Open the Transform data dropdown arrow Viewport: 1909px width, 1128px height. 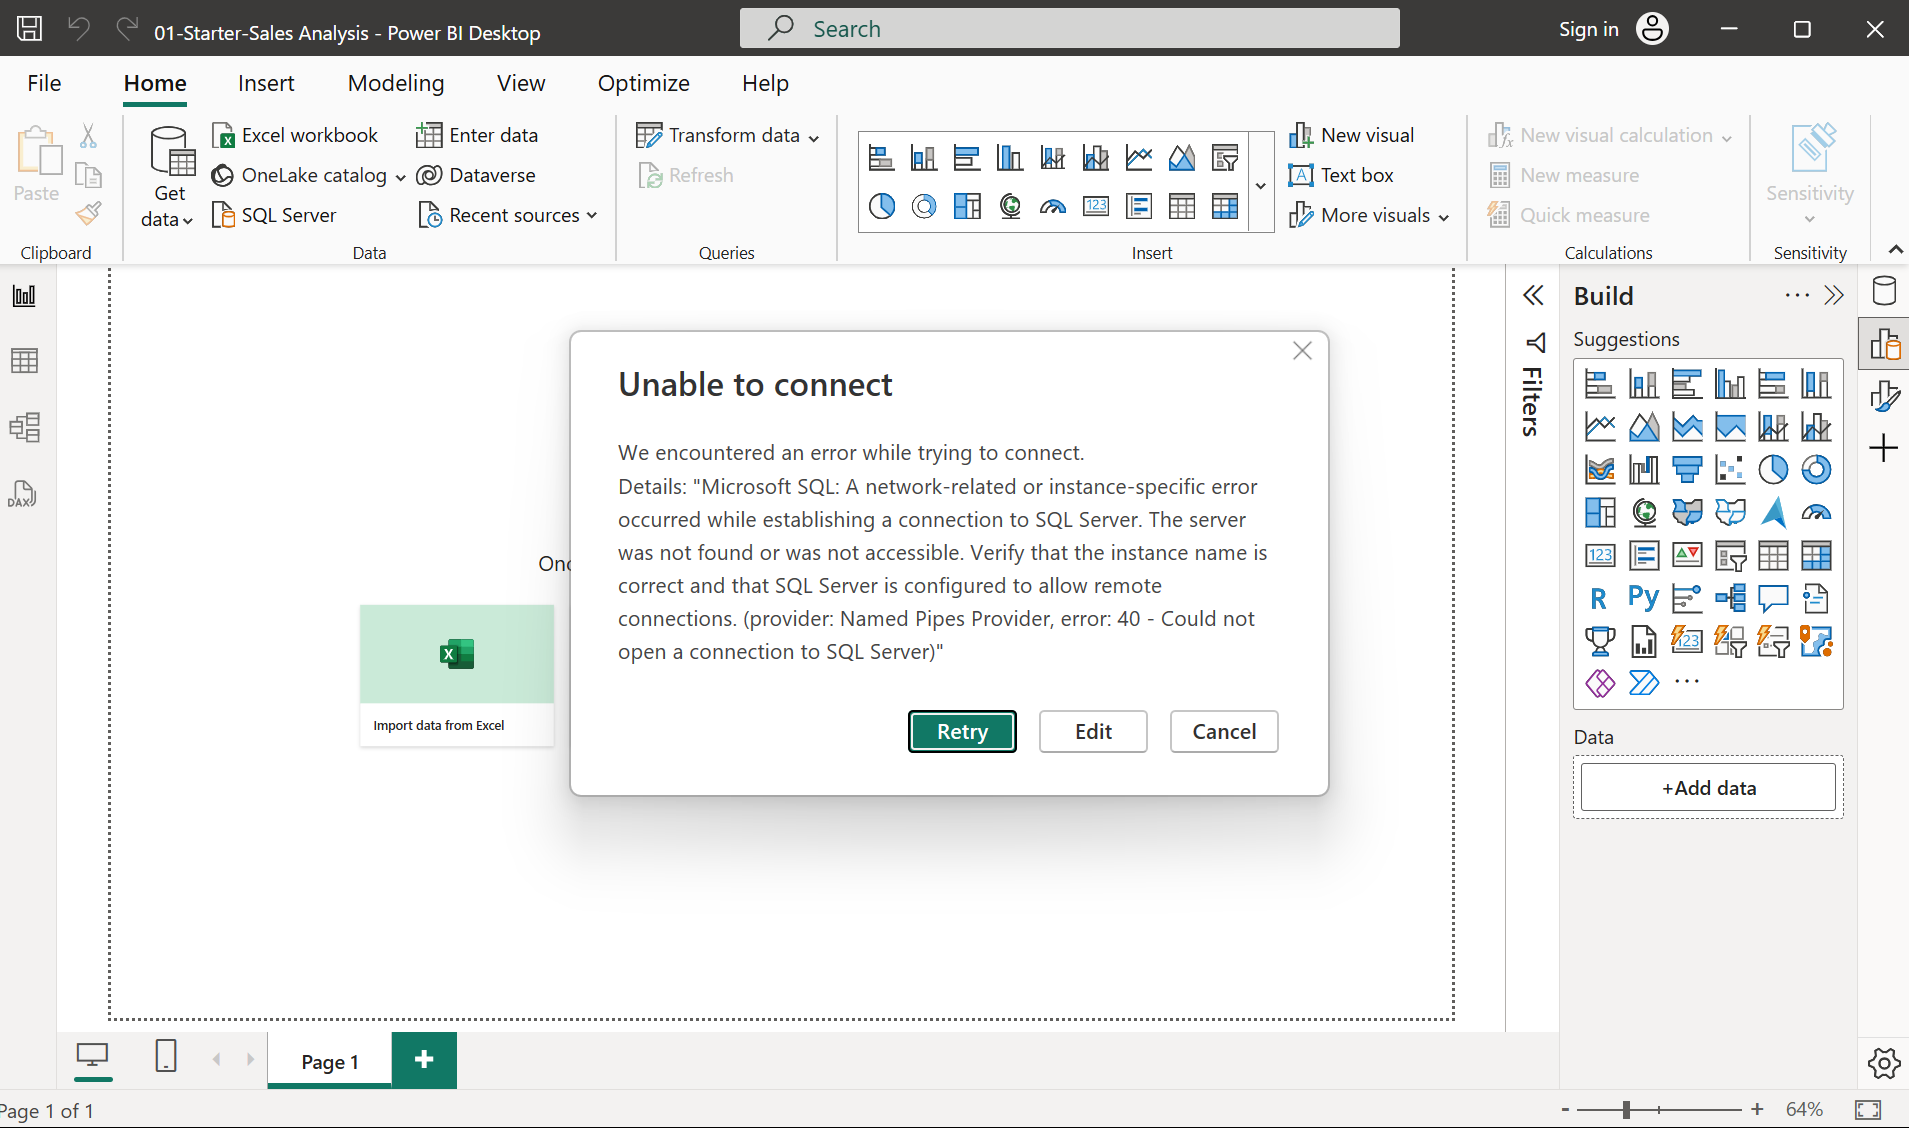(x=814, y=137)
